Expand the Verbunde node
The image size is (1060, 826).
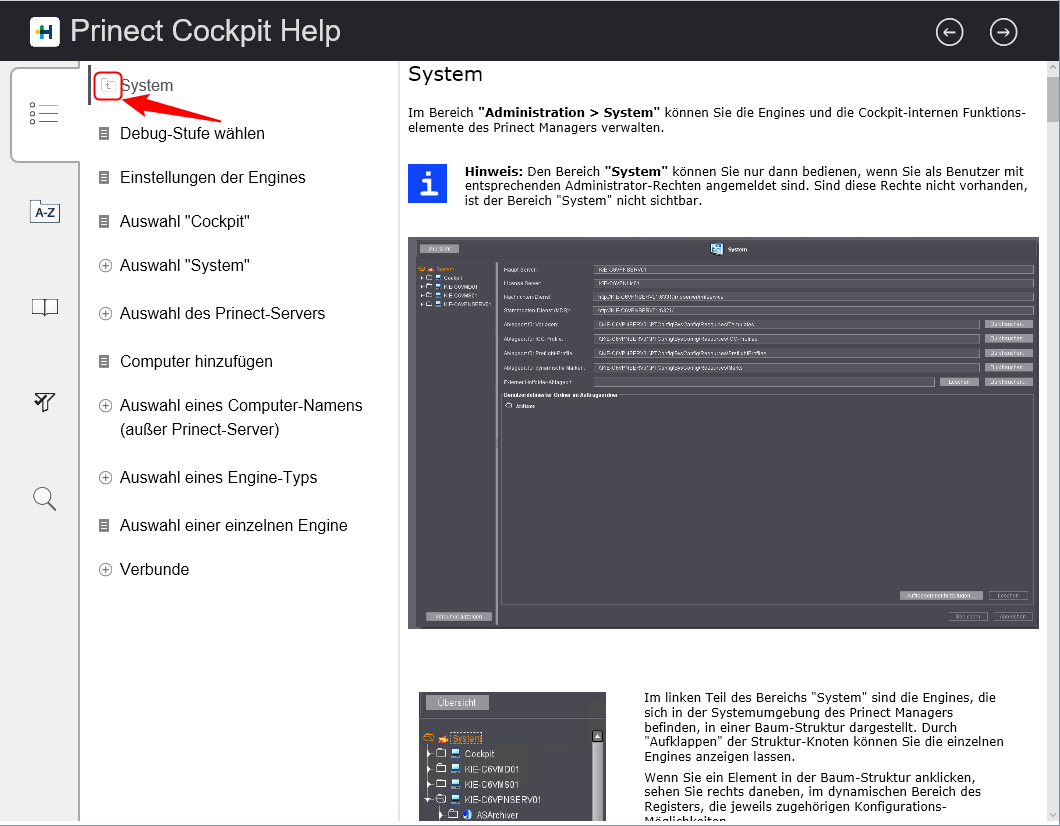pyautogui.click(x=105, y=570)
